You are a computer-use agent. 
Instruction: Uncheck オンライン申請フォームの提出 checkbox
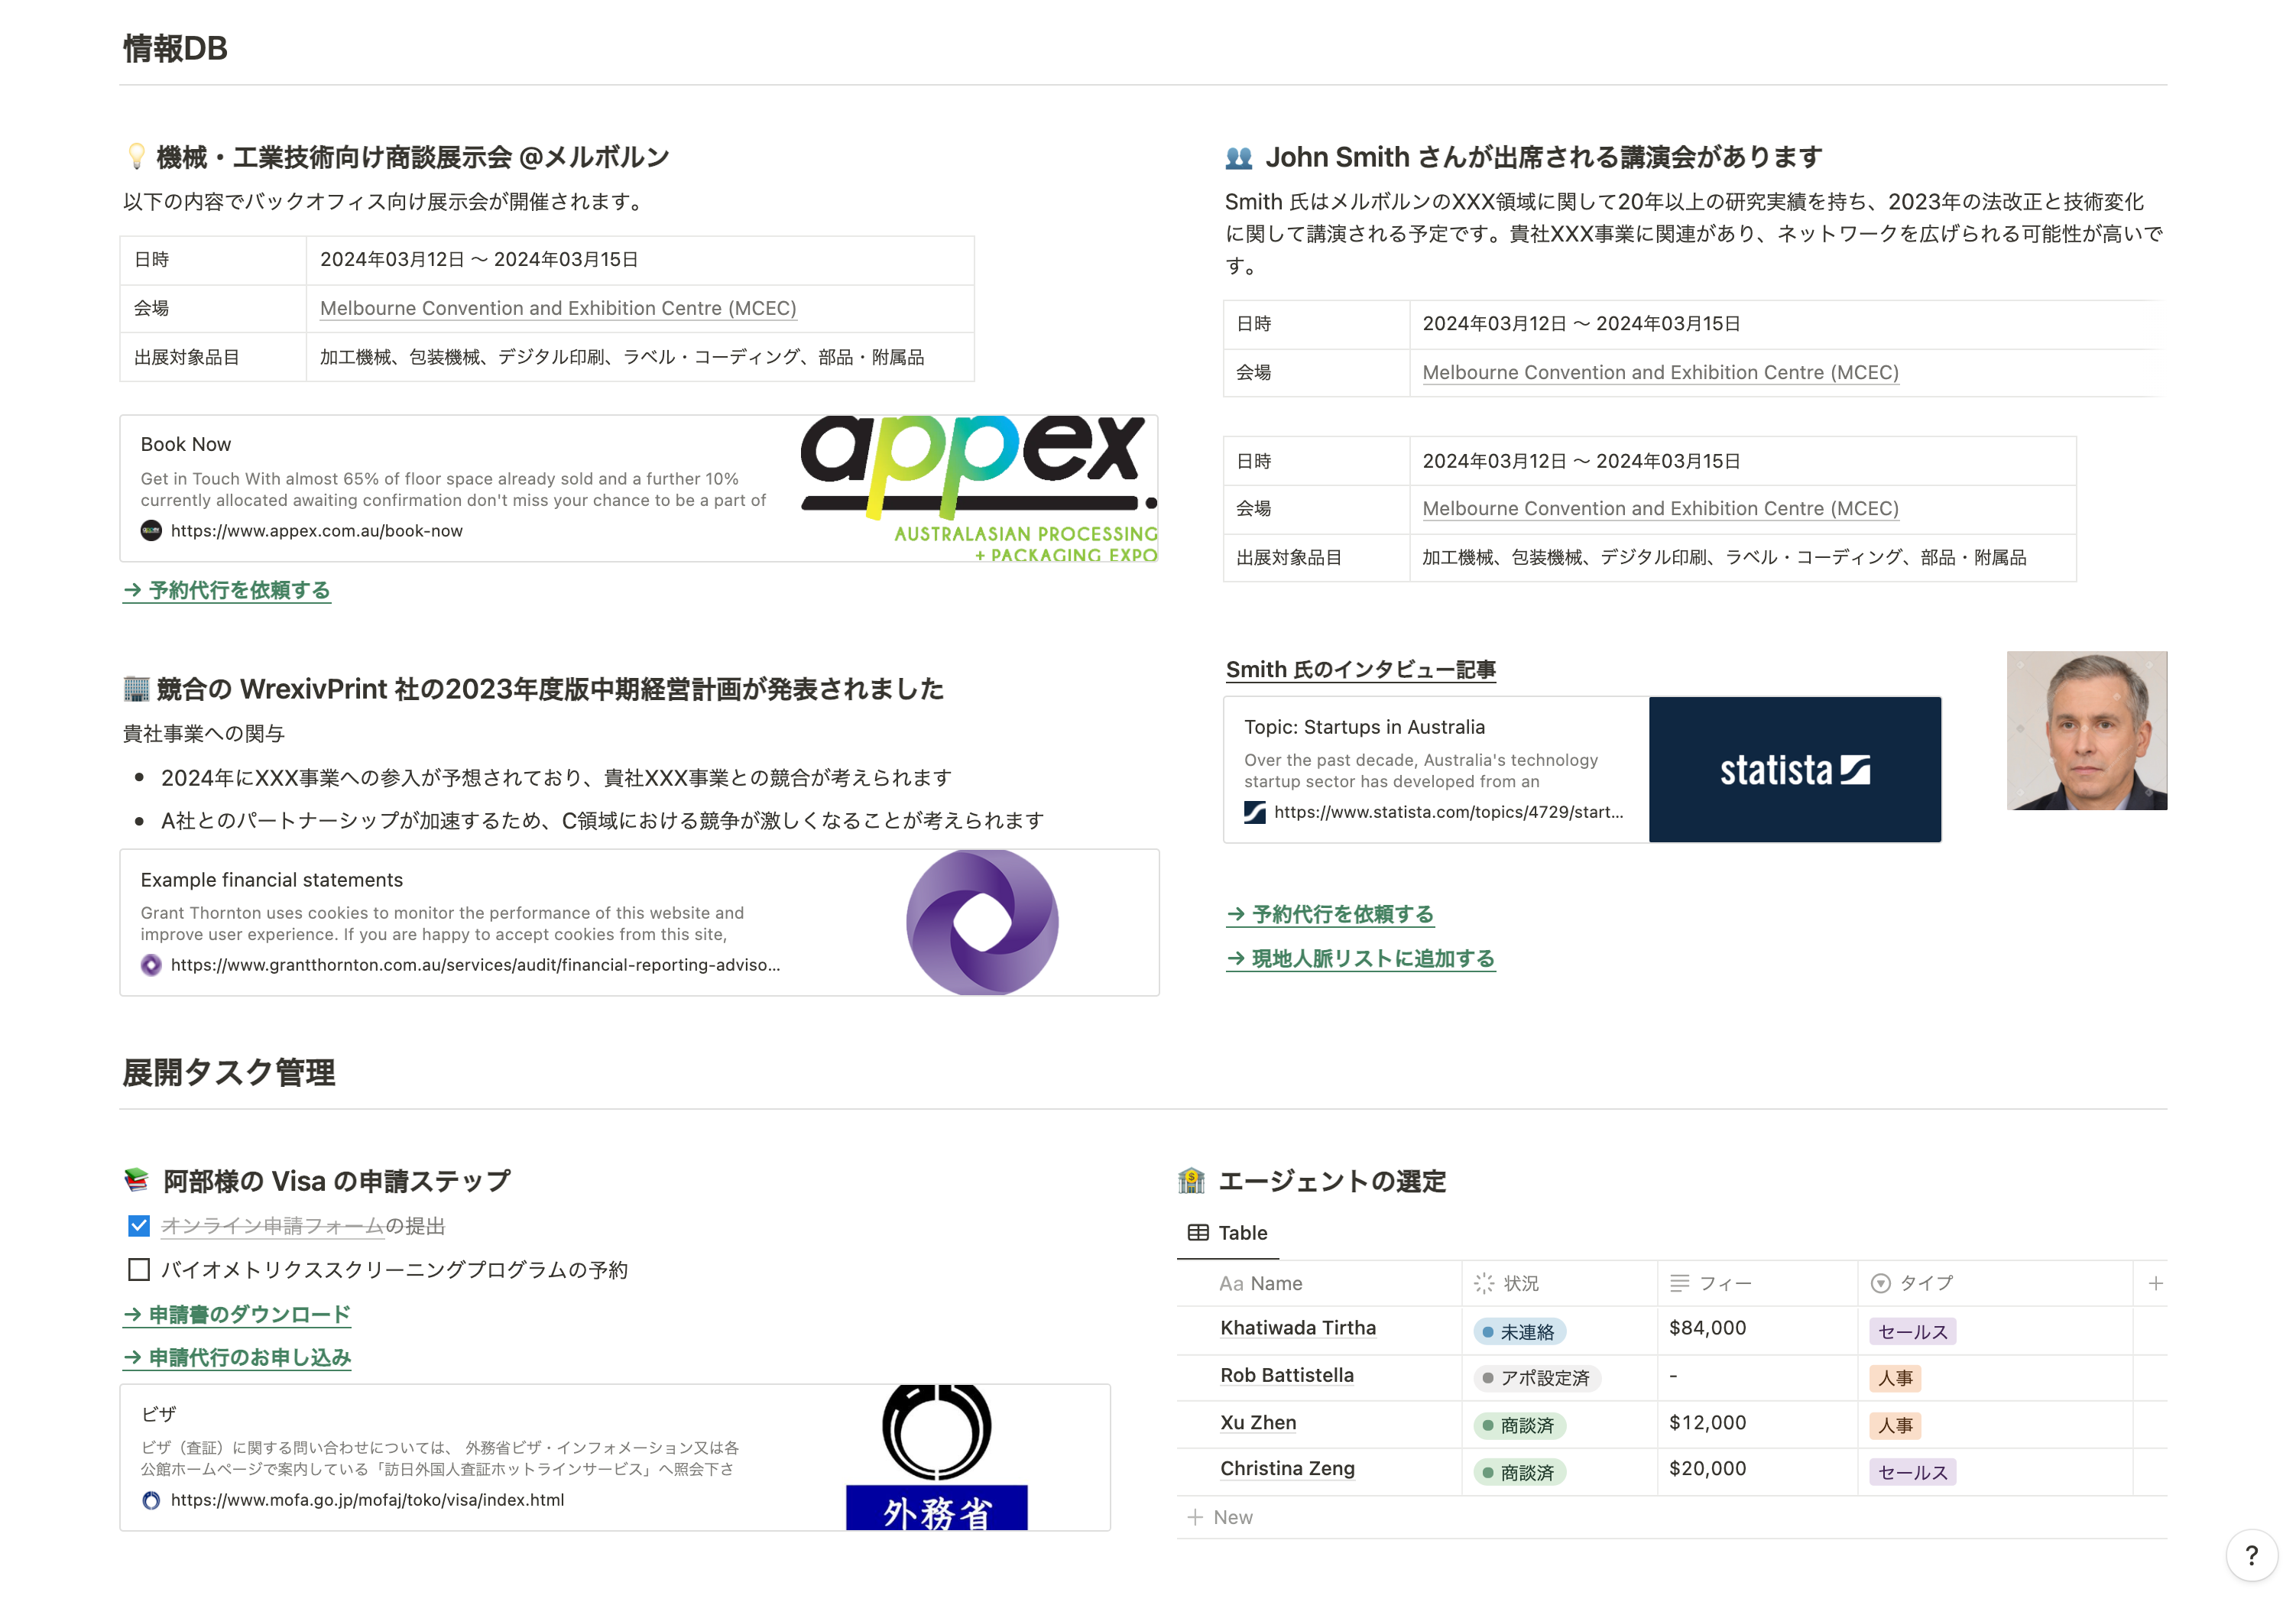(x=139, y=1226)
